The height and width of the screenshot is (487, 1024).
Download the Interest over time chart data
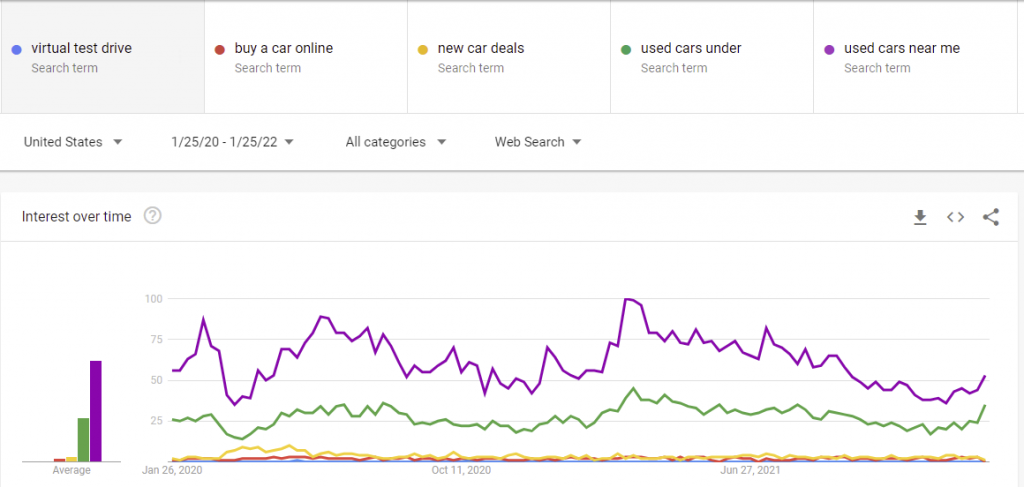click(920, 217)
